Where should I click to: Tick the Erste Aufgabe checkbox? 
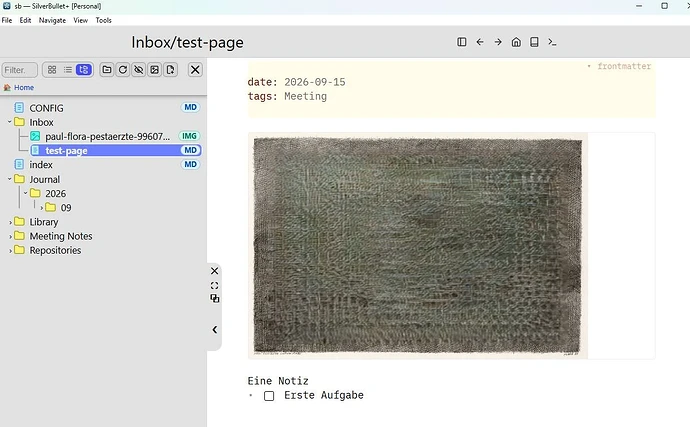pos(269,396)
